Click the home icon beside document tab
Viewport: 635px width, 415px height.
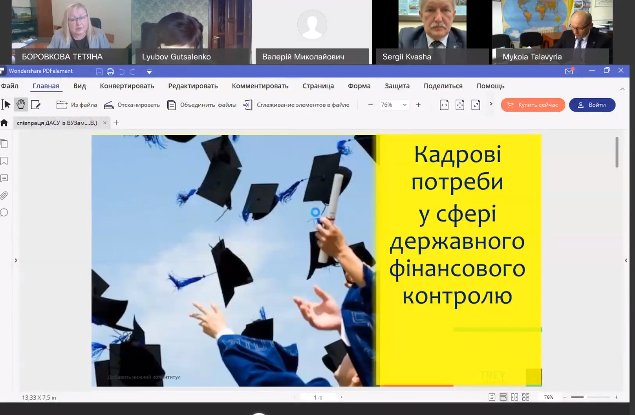point(5,123)
